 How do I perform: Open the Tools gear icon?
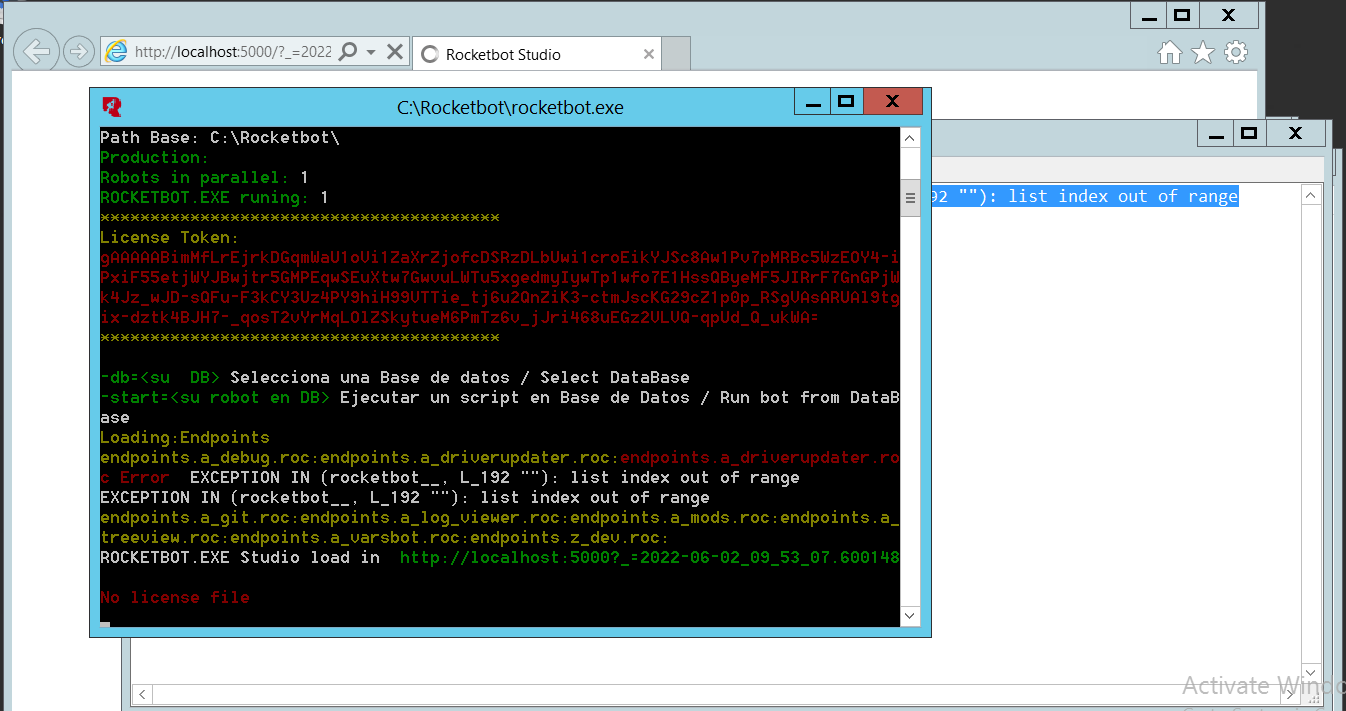click(x=1236, y=53)
